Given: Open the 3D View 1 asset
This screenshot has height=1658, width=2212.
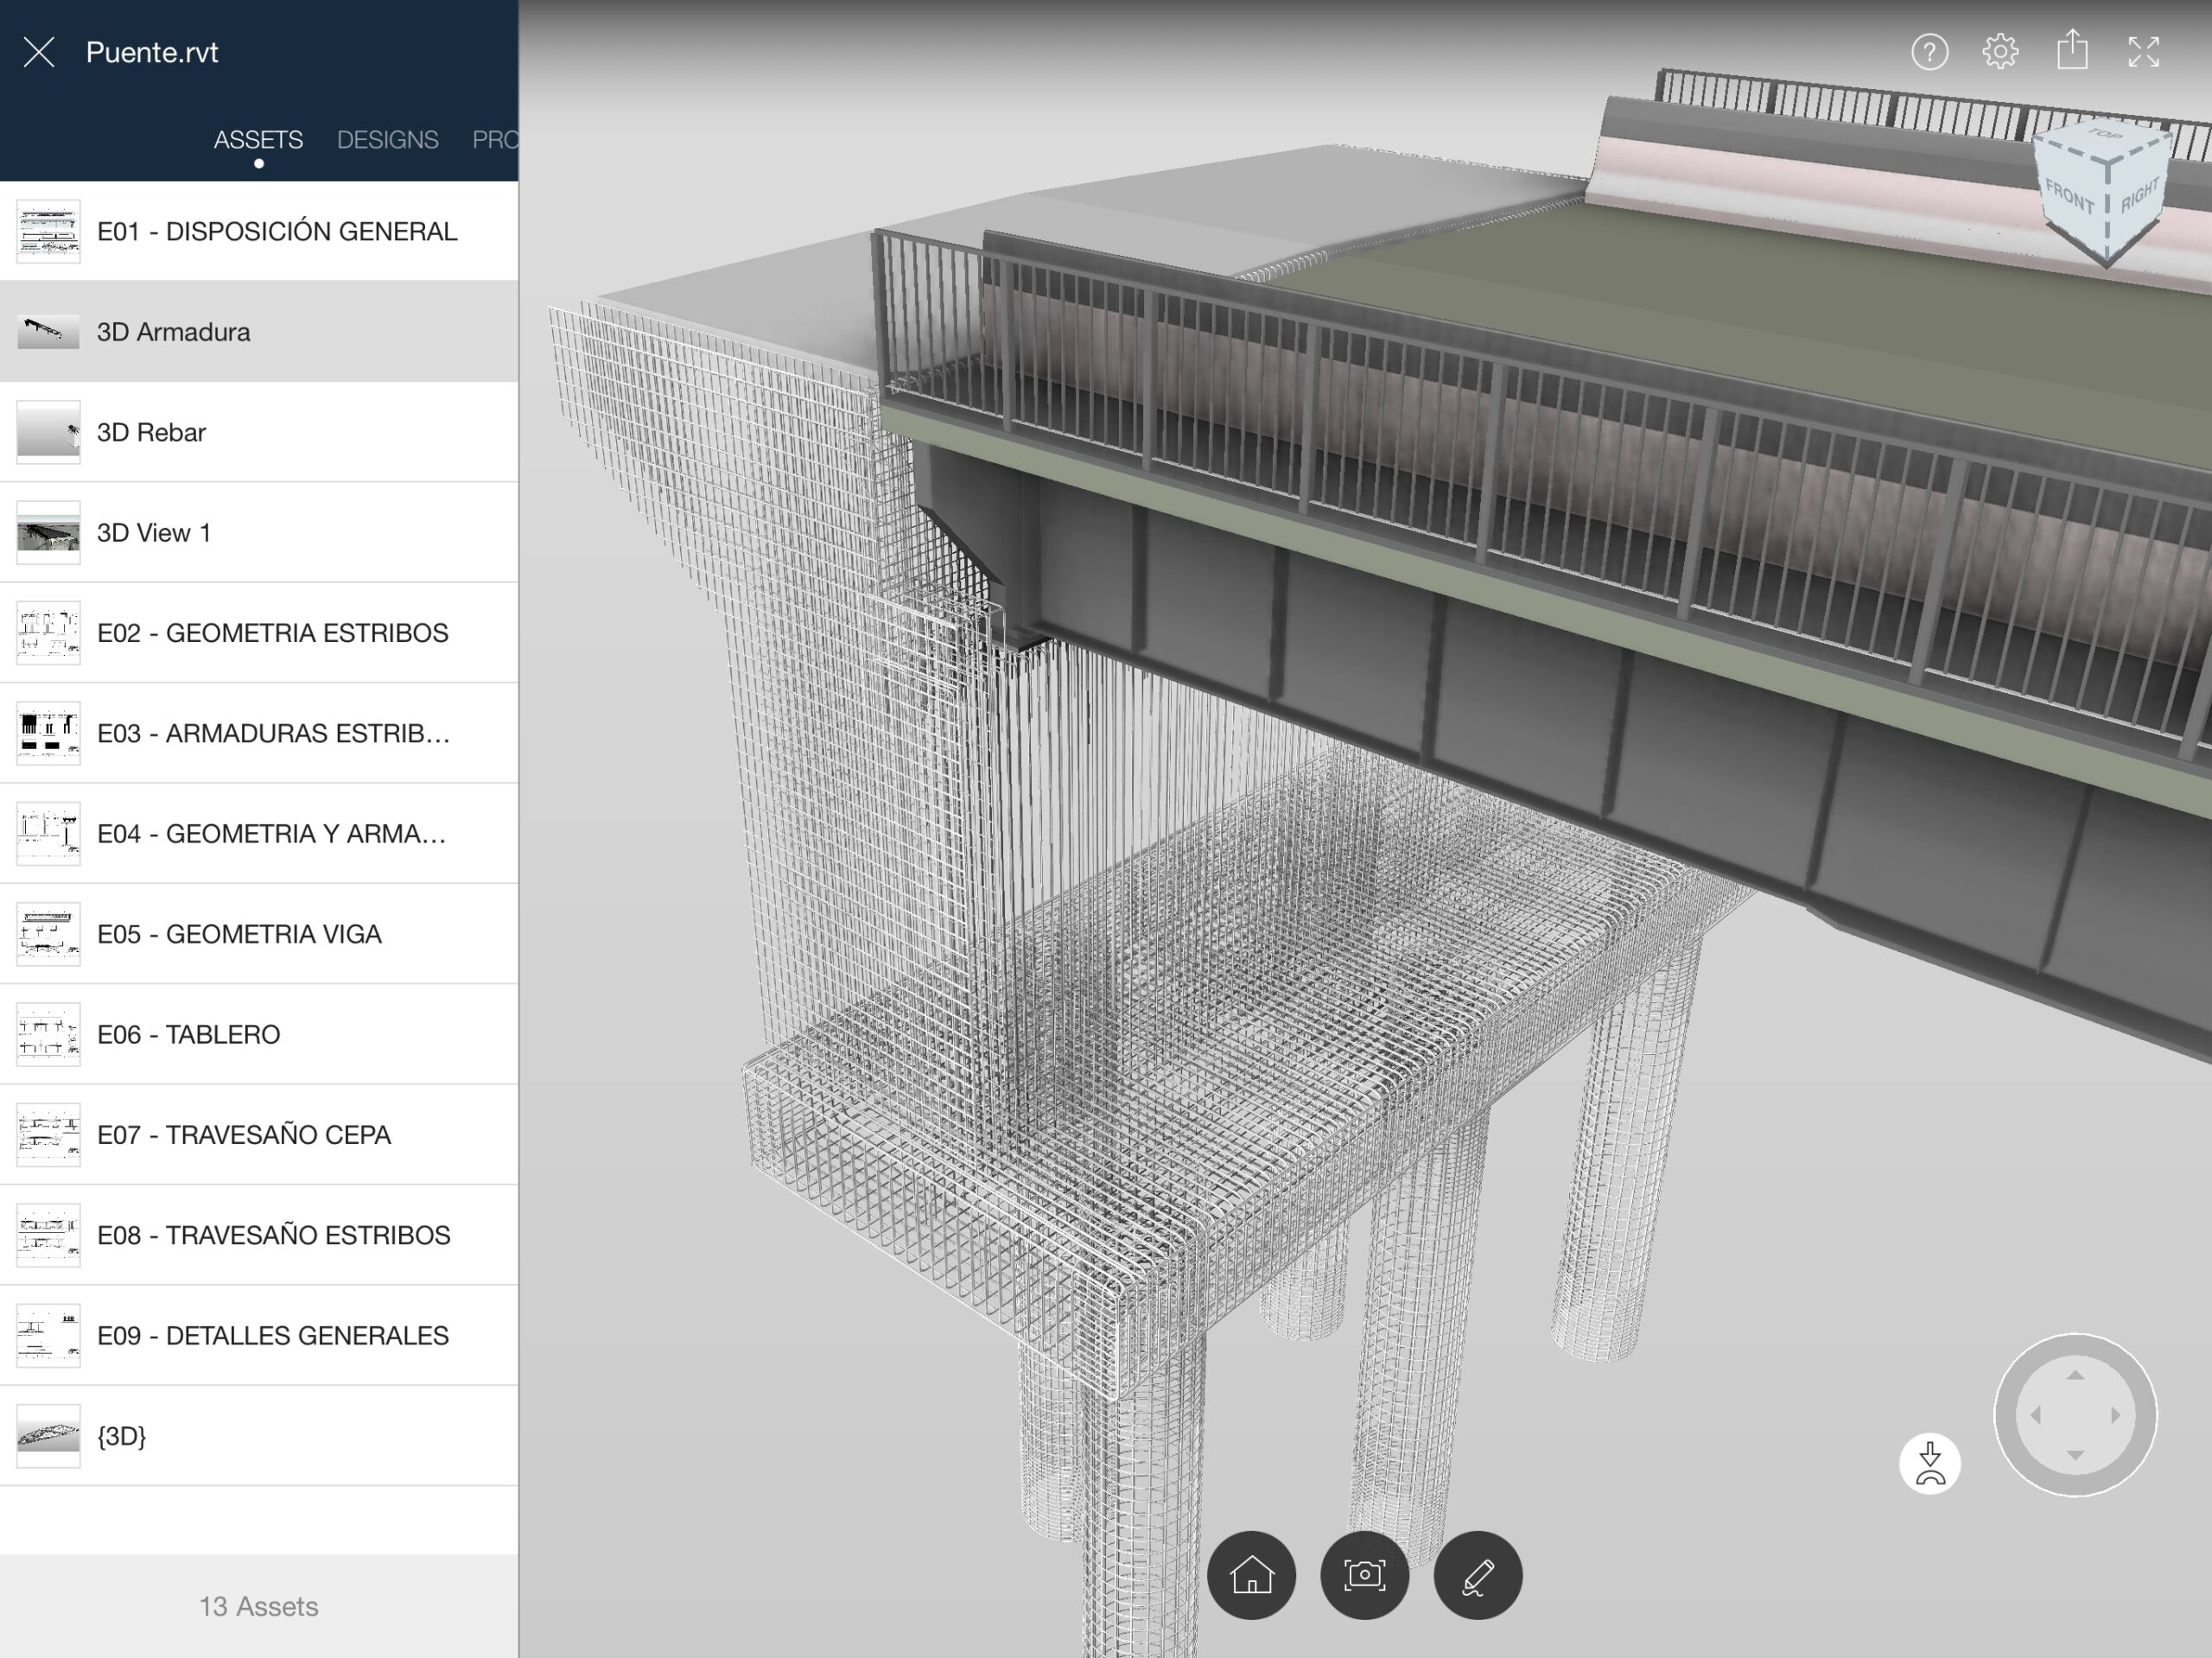Looking at the screenshot, I should pyautogui.click(x=154, y=533).
